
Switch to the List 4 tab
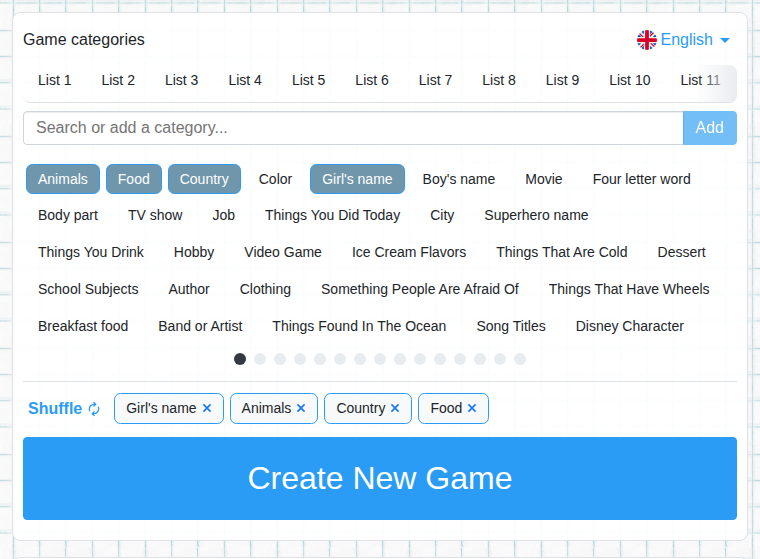pyautogui.click(x=245, y=80)
